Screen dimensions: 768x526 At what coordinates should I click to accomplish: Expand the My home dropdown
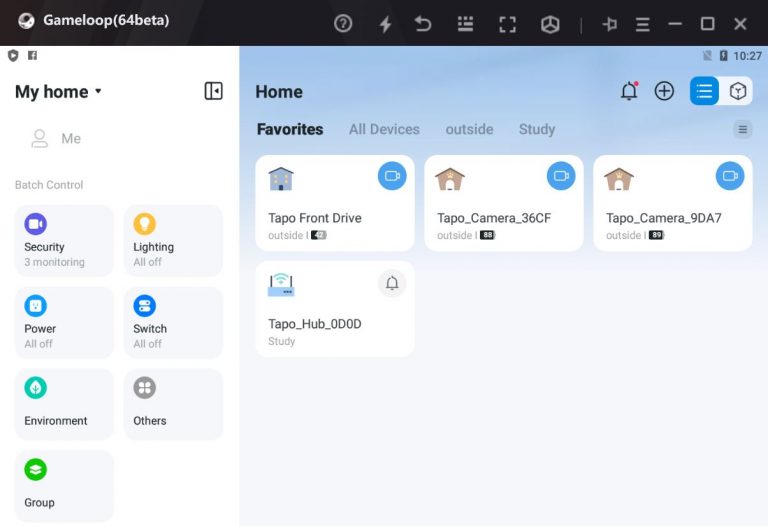coord(59,92)
